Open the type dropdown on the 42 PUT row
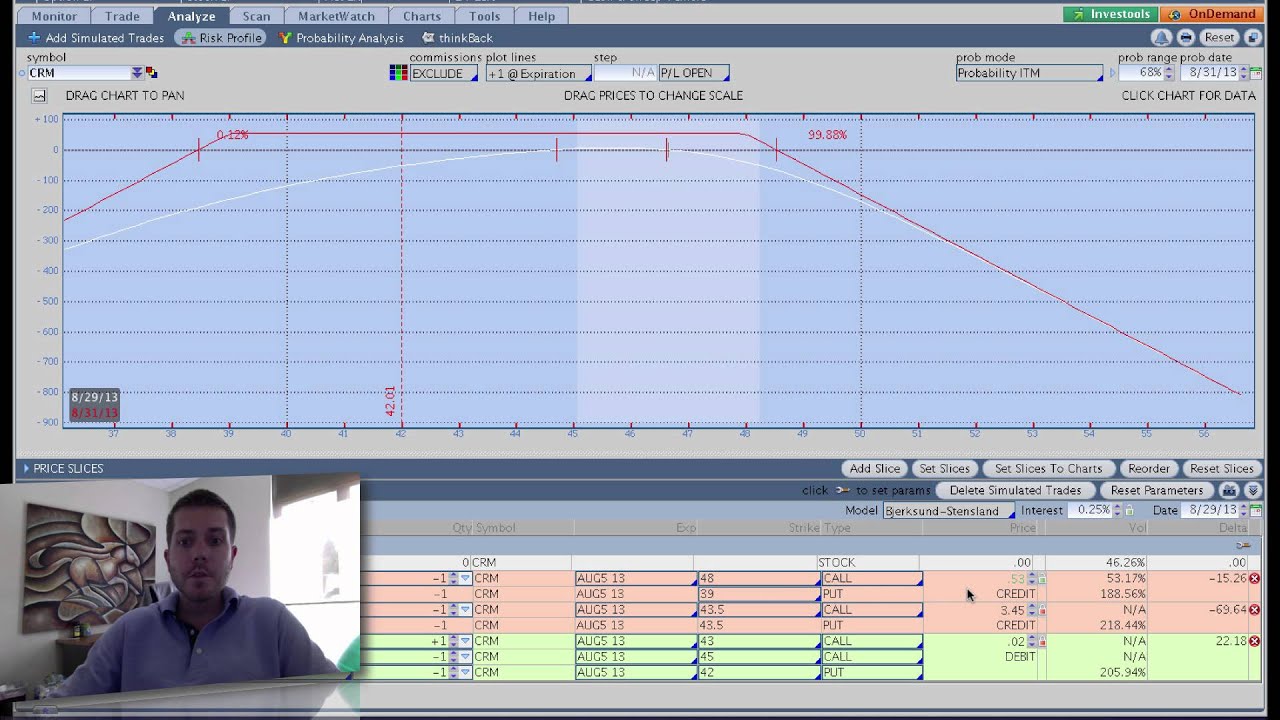 click(870, 672)
